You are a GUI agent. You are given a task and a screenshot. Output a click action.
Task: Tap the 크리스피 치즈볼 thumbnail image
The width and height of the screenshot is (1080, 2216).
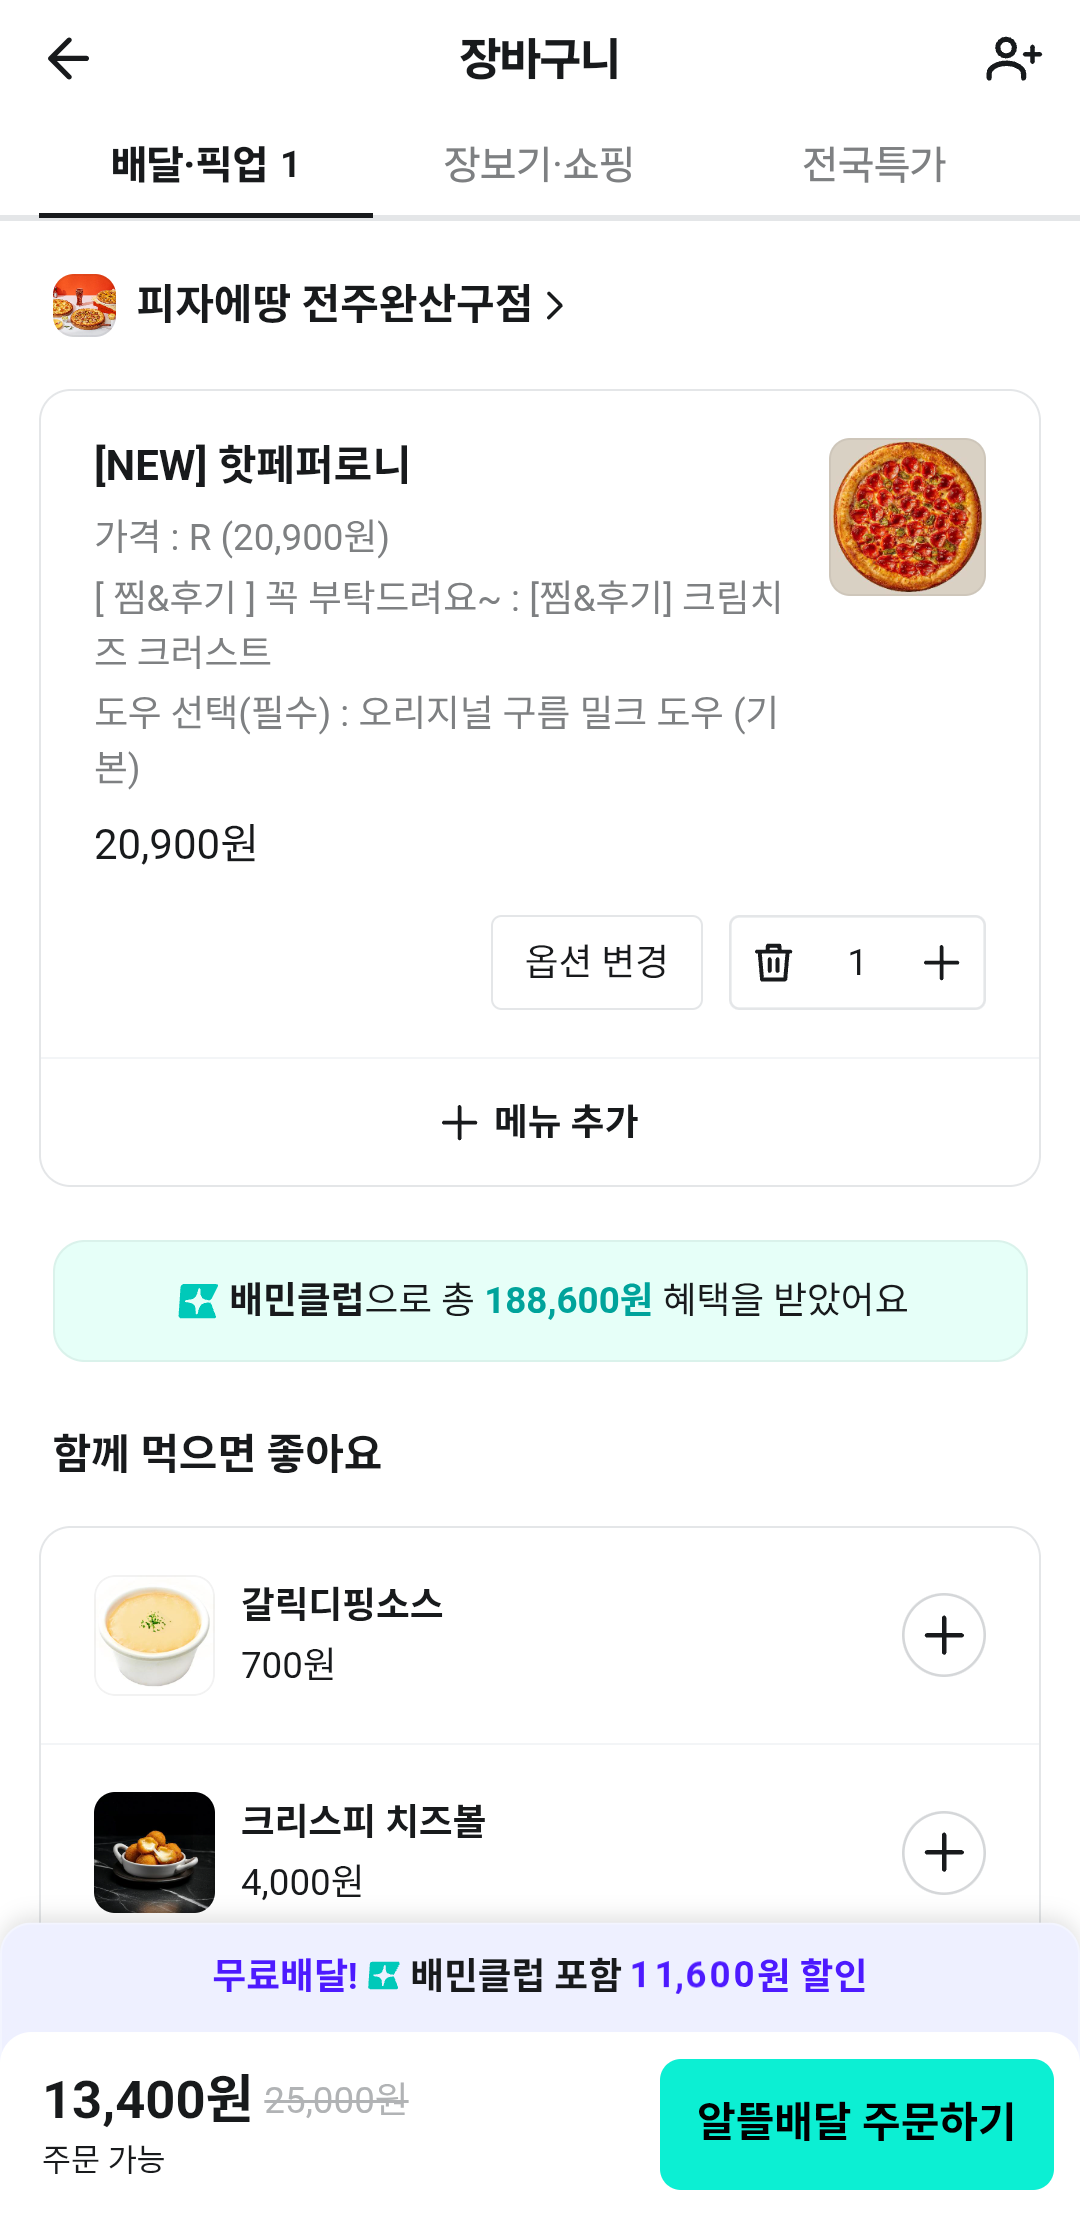tap(154, 1852)
